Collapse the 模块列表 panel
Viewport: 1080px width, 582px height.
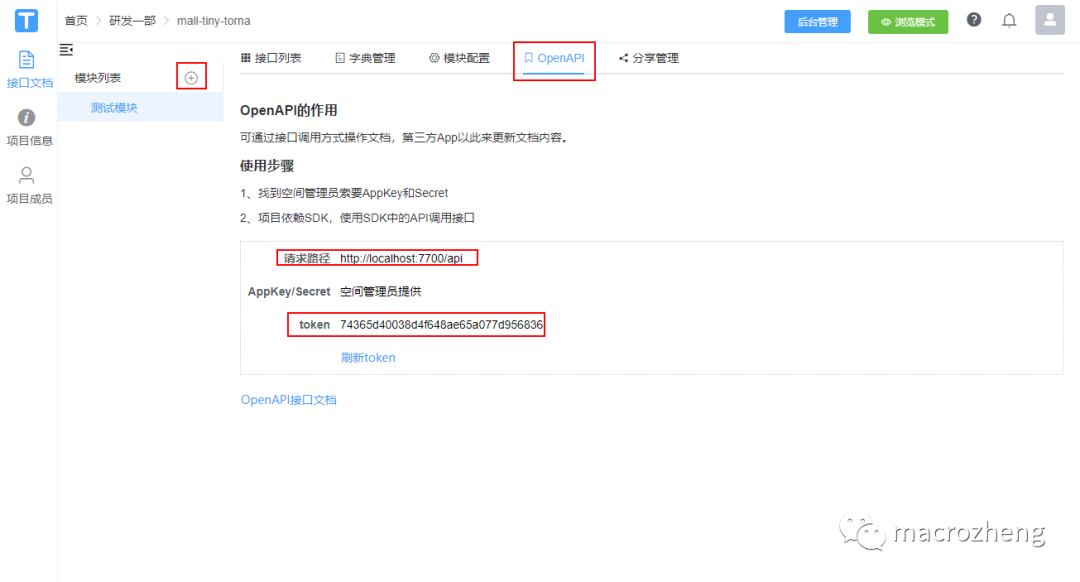click(66, 50)
